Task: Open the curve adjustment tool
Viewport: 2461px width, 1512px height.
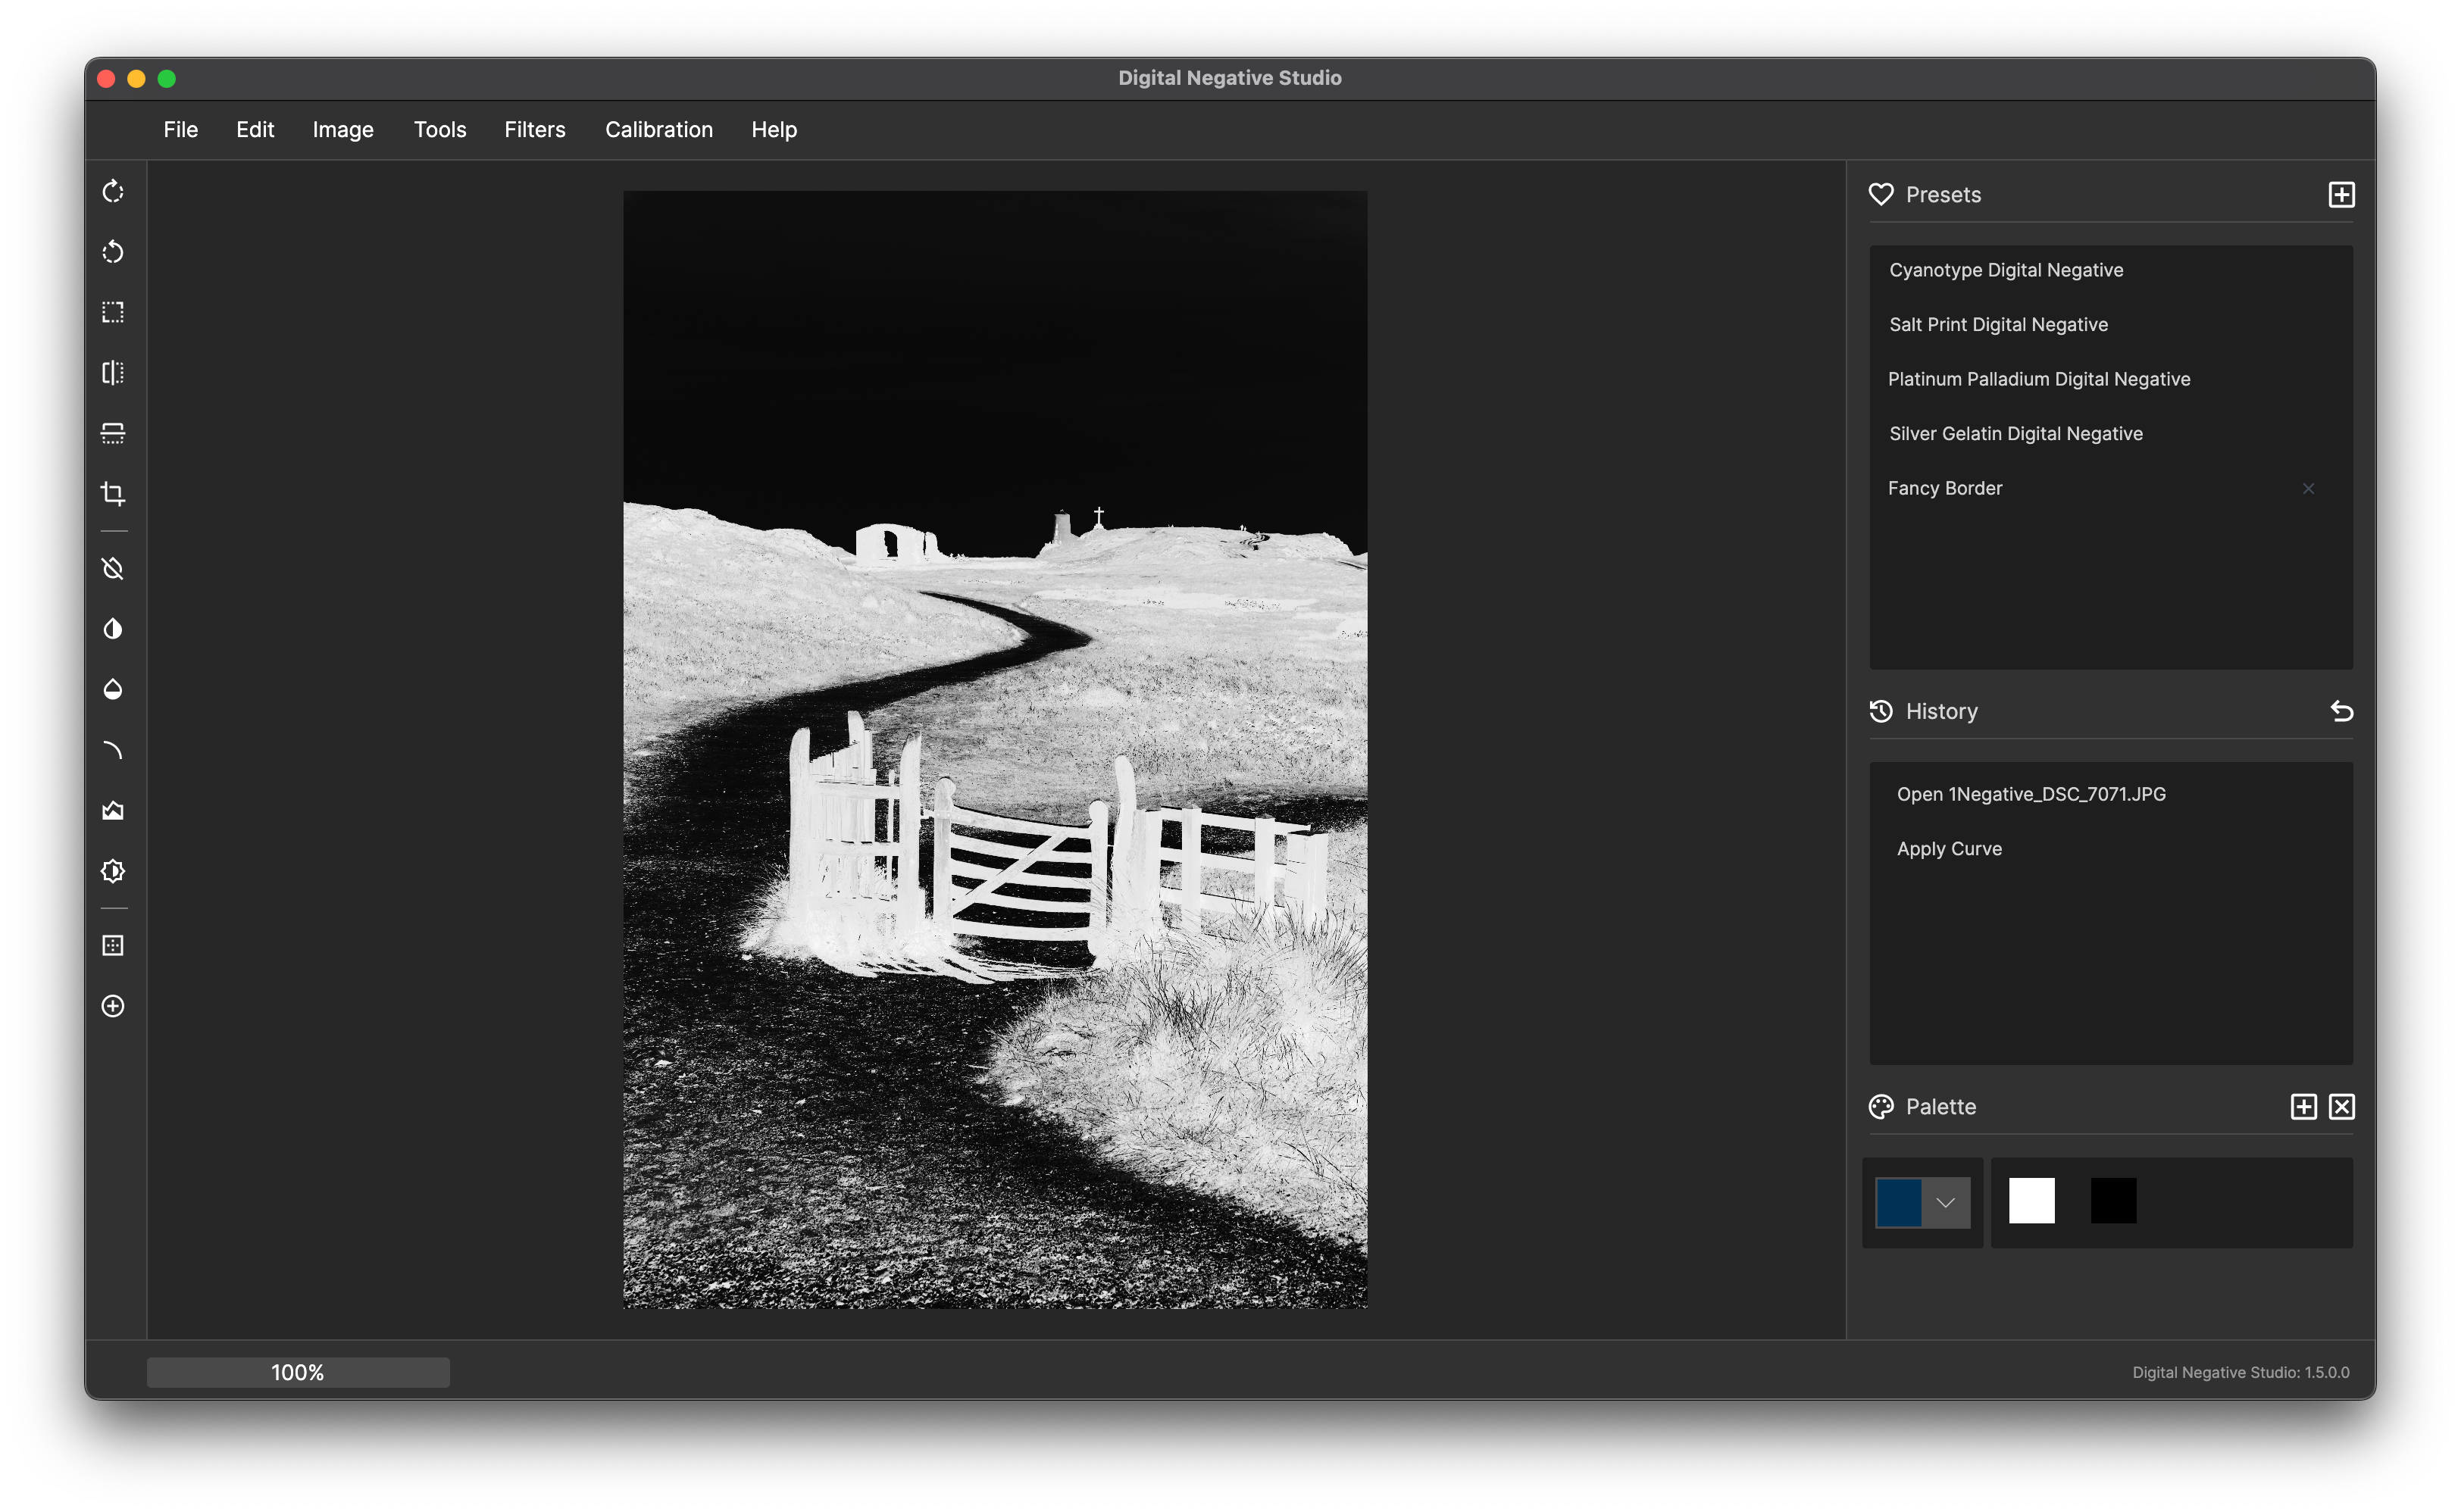Action: (113, 750)
